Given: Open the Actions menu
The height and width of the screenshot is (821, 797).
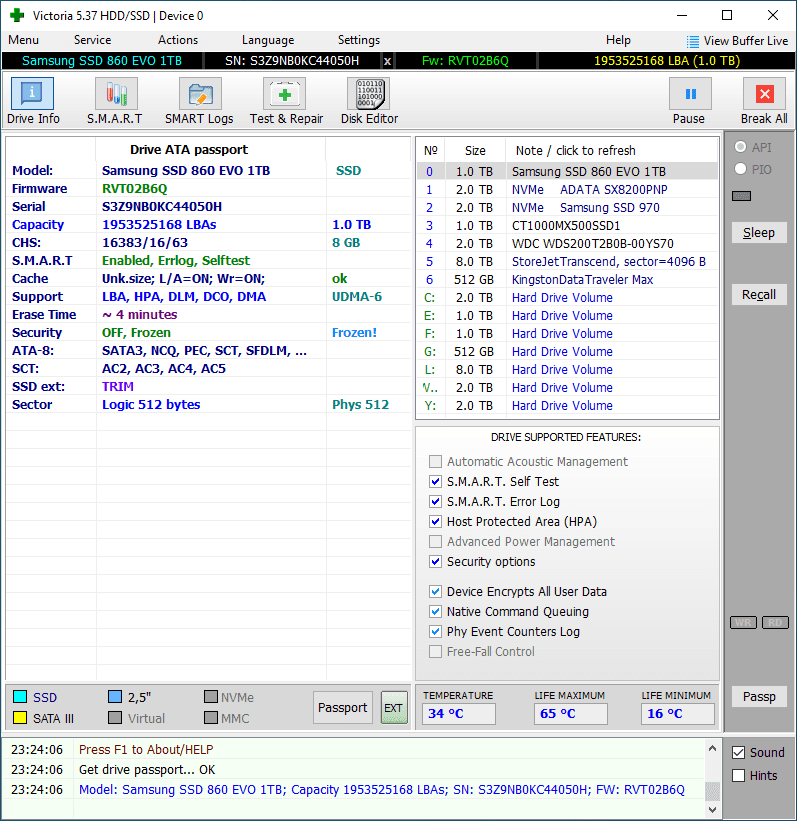Looking at the screenshot, I should coord(178,40).
